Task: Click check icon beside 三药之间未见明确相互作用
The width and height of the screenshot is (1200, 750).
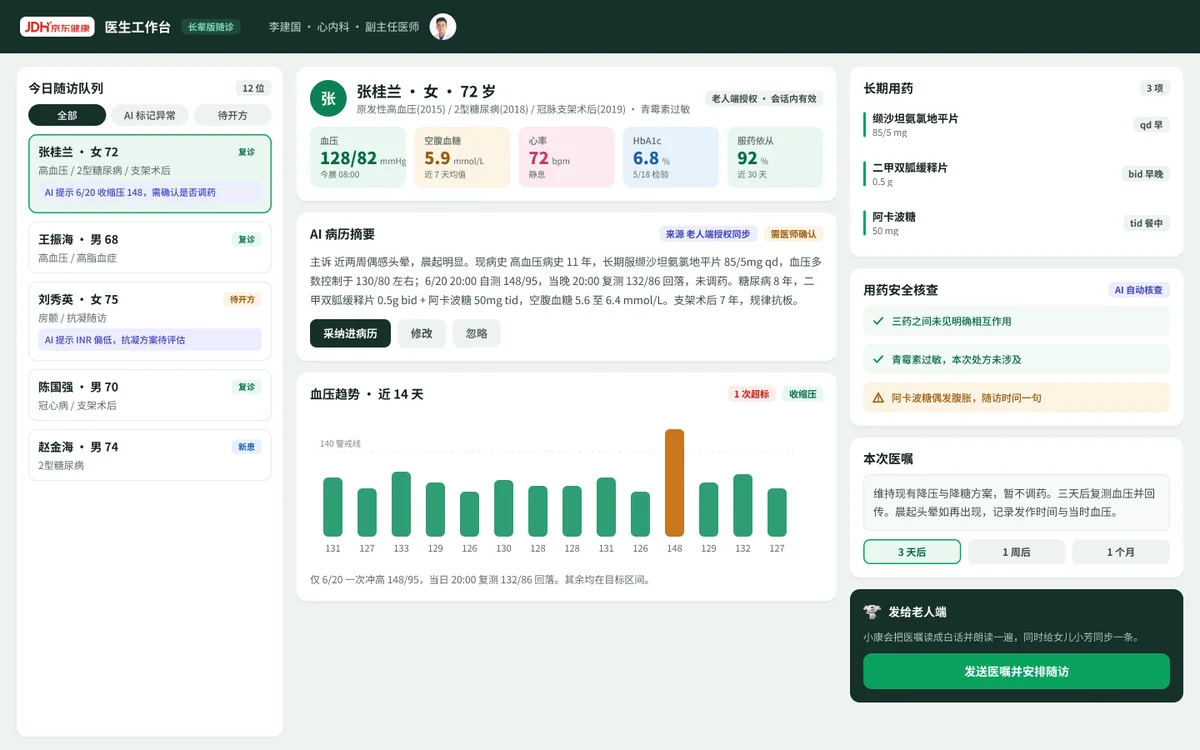Action: coord(878,321)
